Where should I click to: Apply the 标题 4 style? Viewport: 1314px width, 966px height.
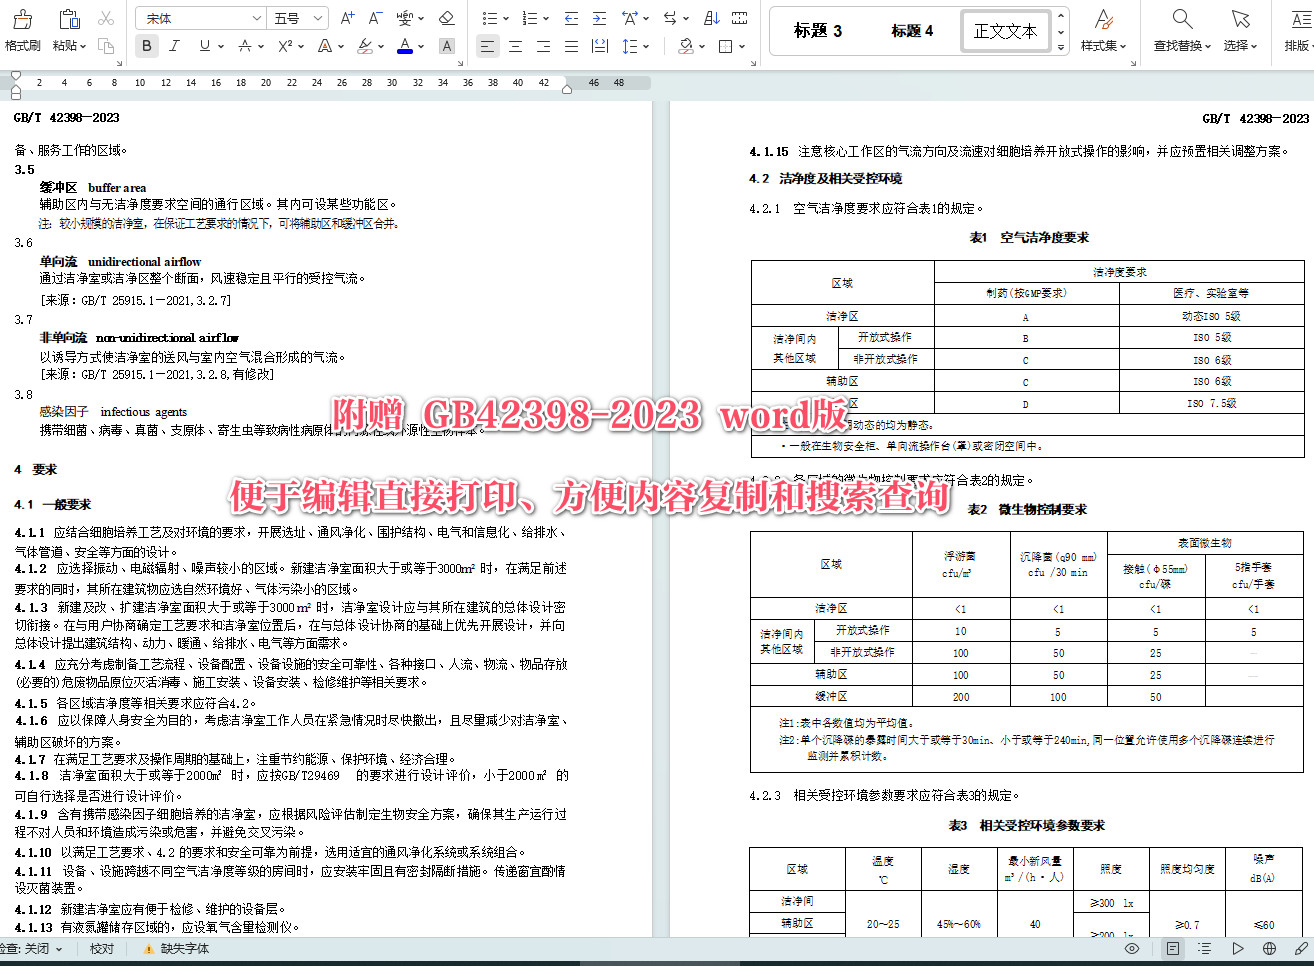912,31
